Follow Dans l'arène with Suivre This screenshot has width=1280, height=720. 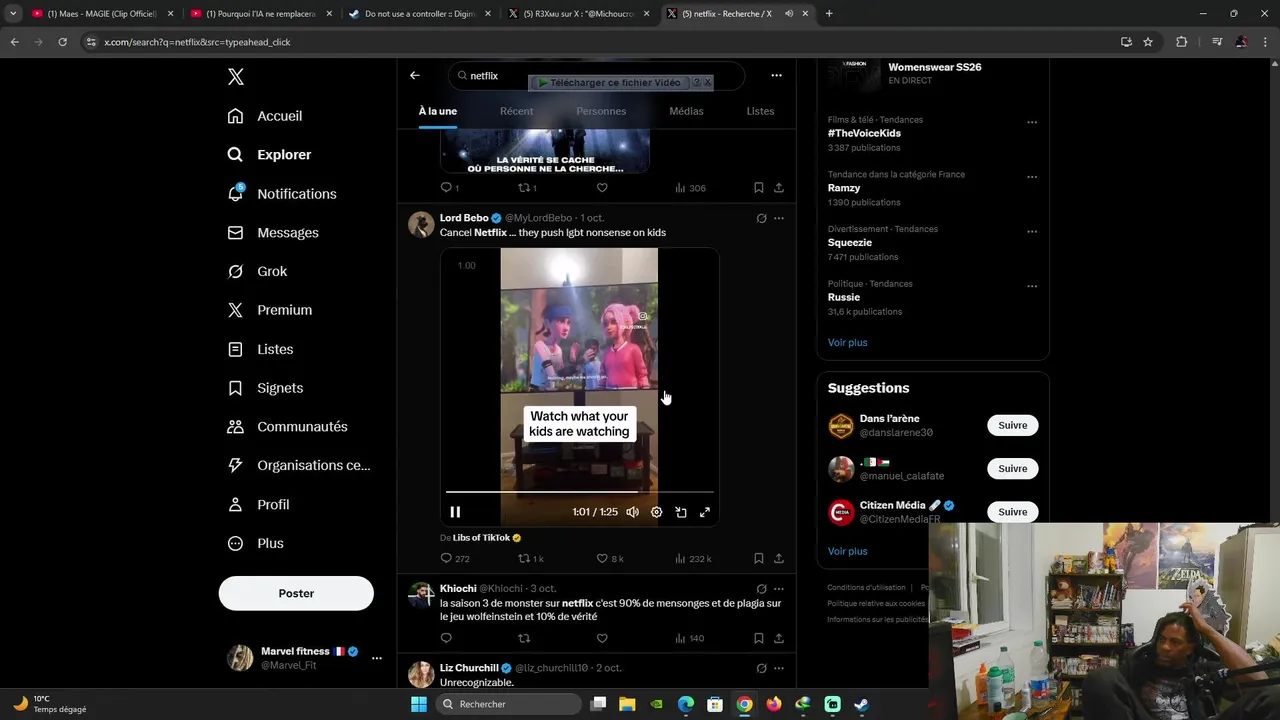click(1012, 425)
